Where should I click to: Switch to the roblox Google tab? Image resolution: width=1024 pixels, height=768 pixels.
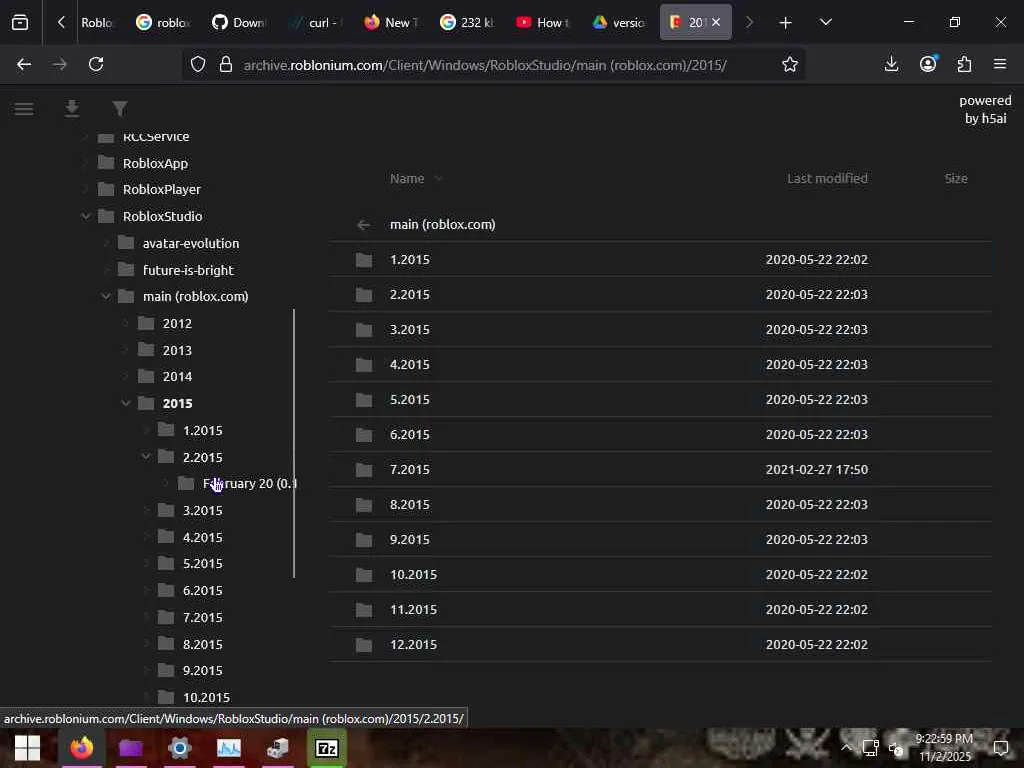click(x=163, y=23)
